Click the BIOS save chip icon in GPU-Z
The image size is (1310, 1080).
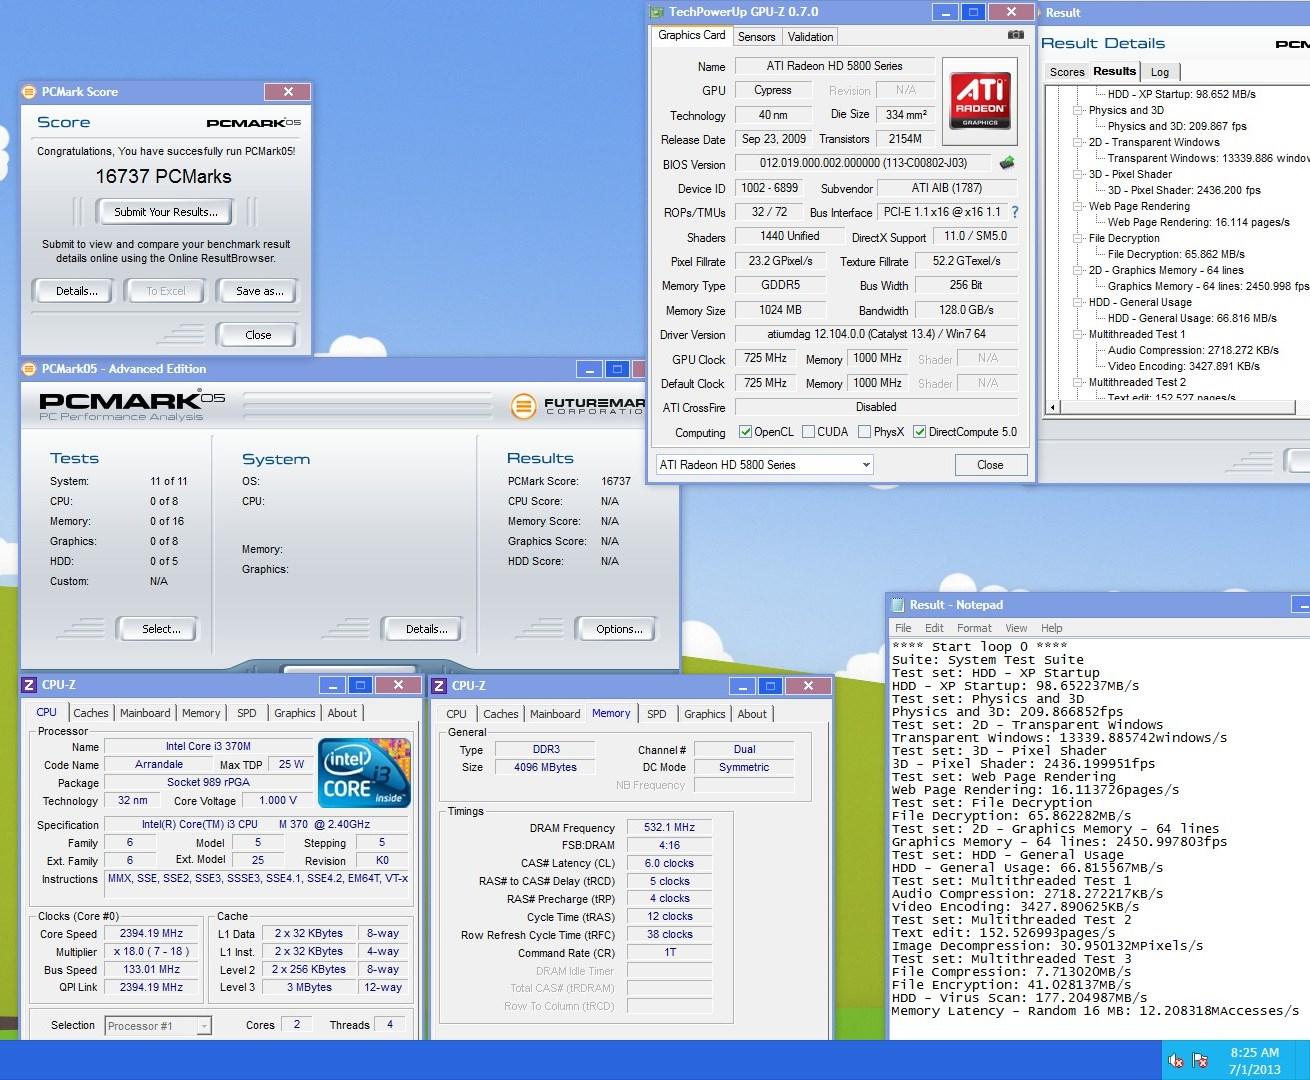point(1006,162)
